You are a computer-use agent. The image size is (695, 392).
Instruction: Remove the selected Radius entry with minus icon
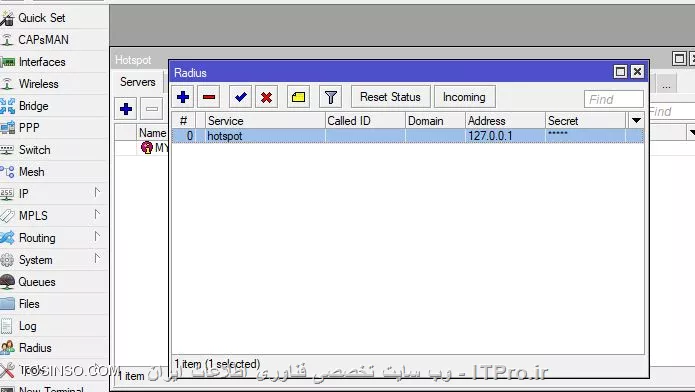tap(209, 97)
